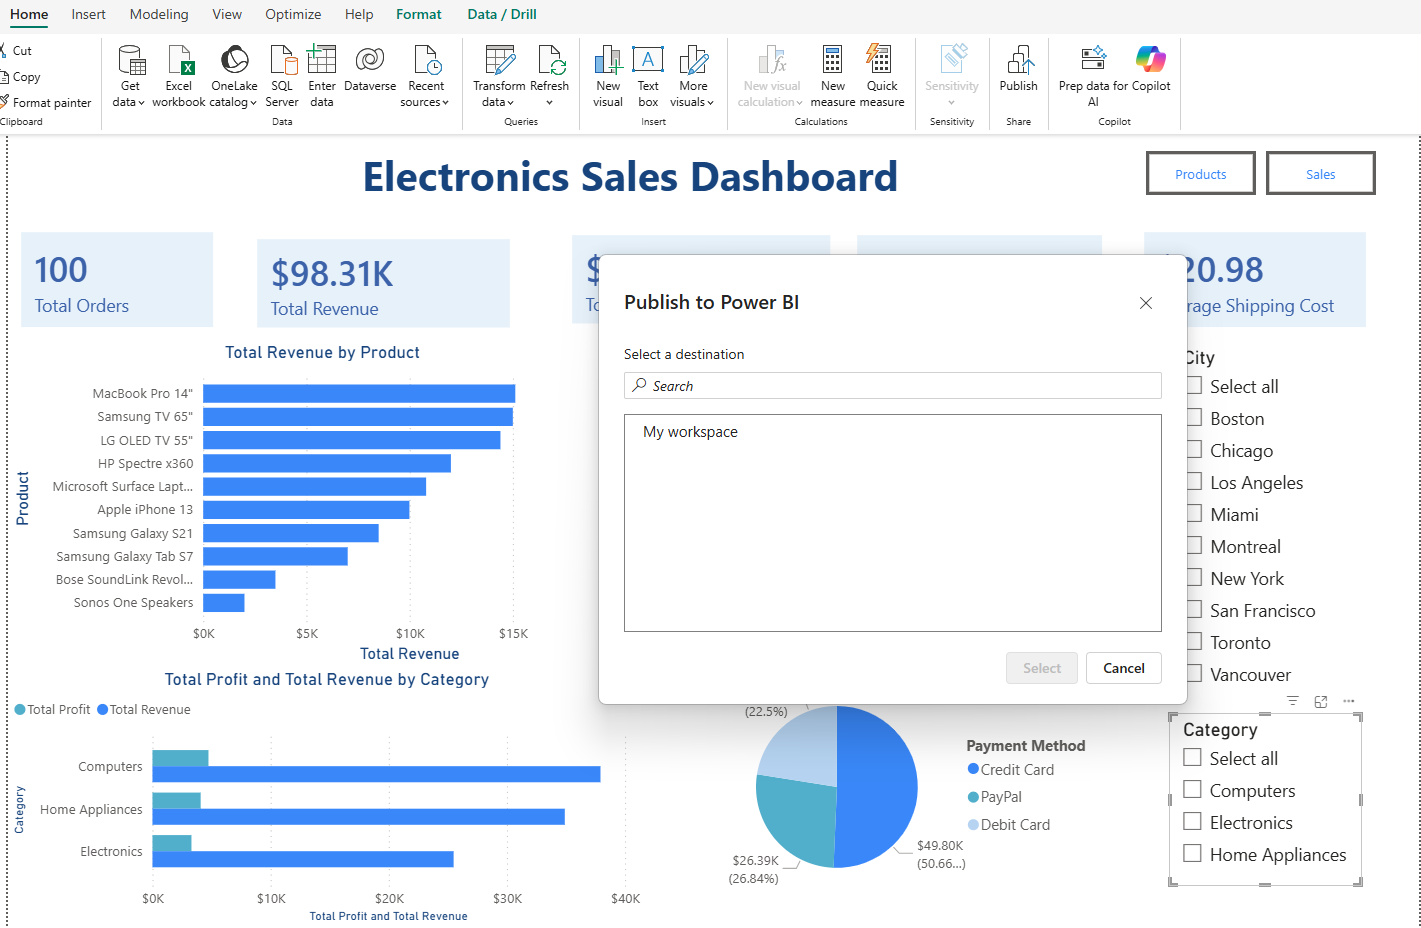Open the Help ribbon tab
Screen dimensions: 1421x928
[x=359, y=14]
